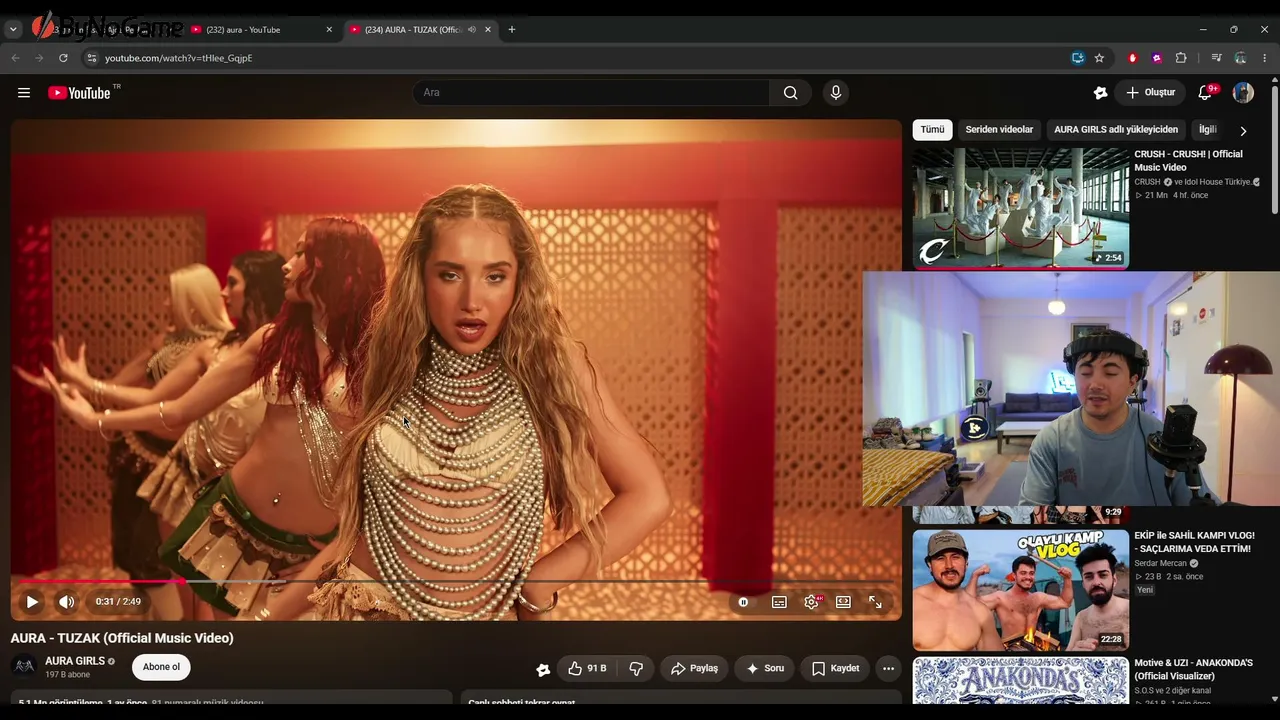Click the address bar URL

179,58
